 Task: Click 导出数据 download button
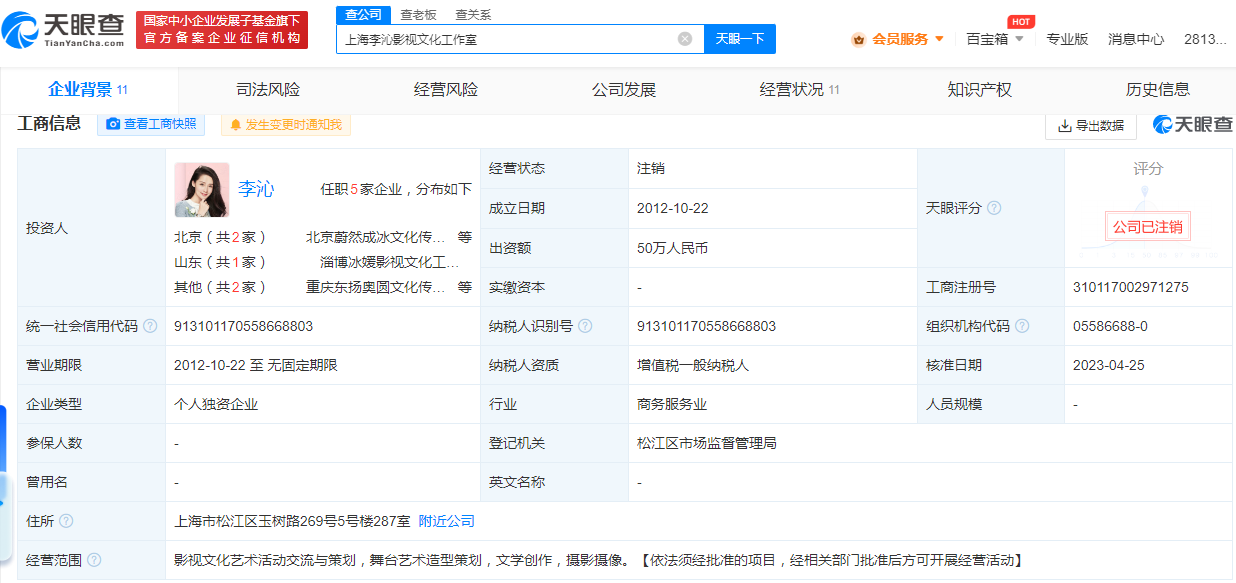click(x=1091, y=125)
